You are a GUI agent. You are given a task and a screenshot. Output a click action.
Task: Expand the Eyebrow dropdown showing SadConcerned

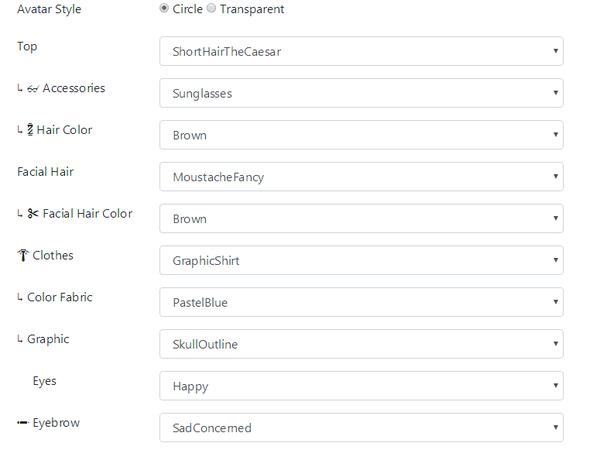coord(361,428)
